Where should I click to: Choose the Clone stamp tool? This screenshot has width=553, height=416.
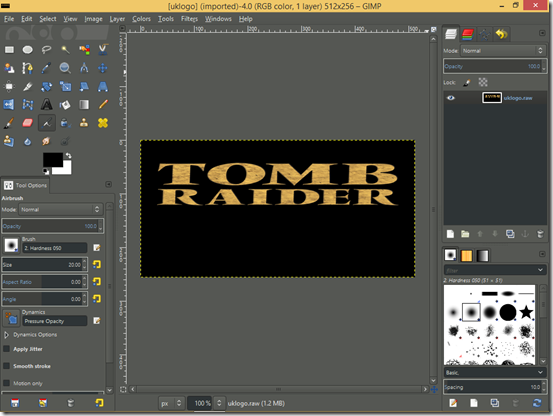tap(84, 123)
